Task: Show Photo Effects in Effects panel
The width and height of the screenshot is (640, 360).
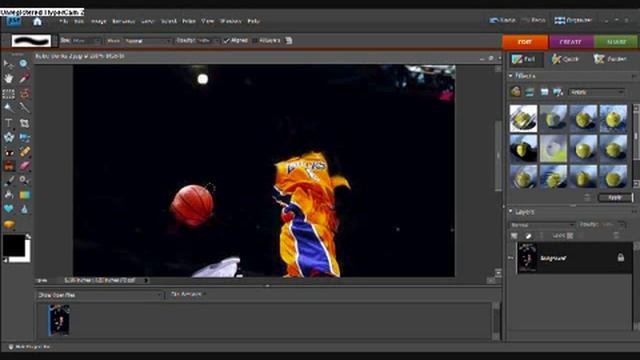Action: coord(544,92)
